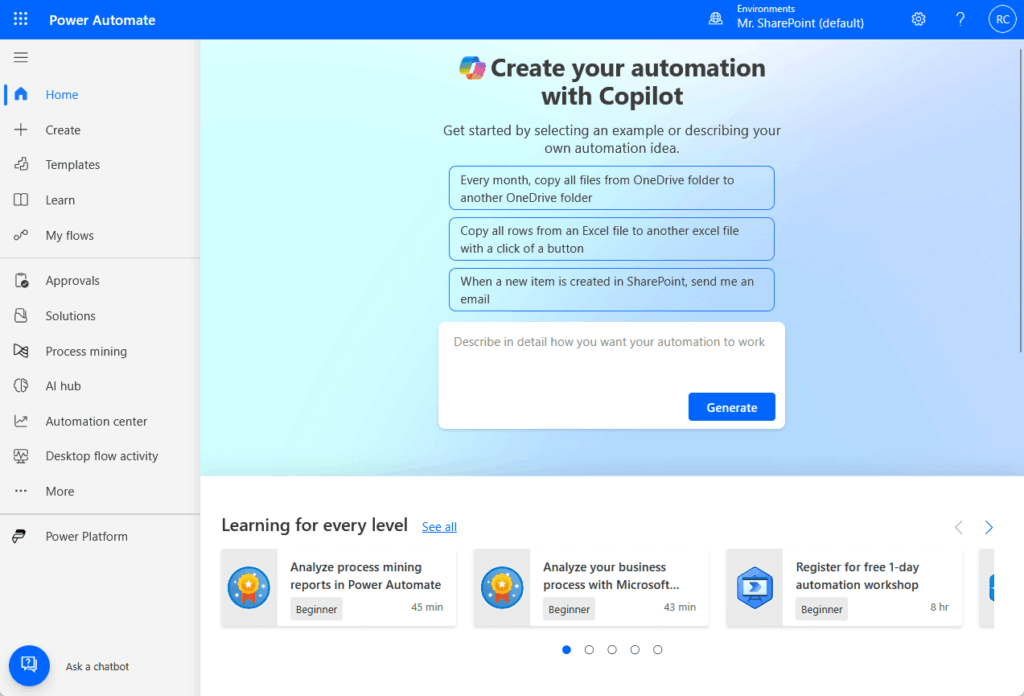Viewport: 1024px width, 696px height.
Task: Go to the next learning cards
Action: 989,527
